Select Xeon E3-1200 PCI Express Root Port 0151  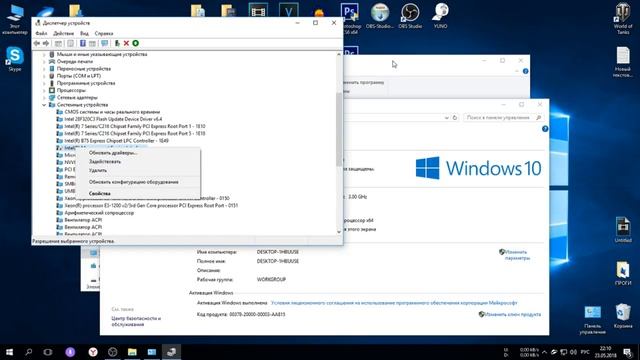click(151, 206)
